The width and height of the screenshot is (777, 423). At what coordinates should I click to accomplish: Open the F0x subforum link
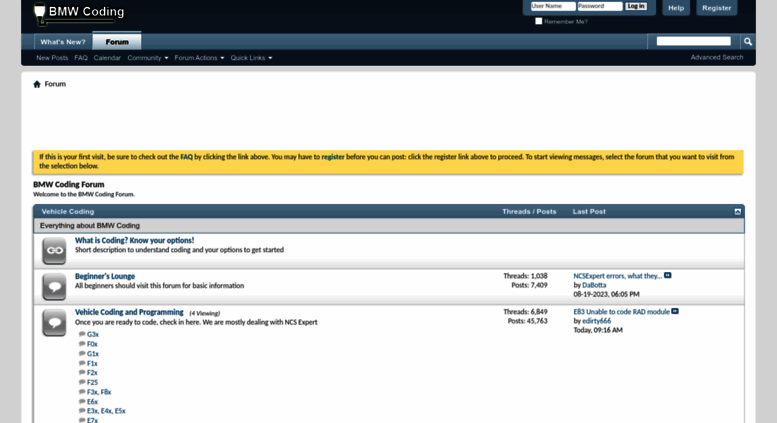pyautogui.click(x=92, y=344)
